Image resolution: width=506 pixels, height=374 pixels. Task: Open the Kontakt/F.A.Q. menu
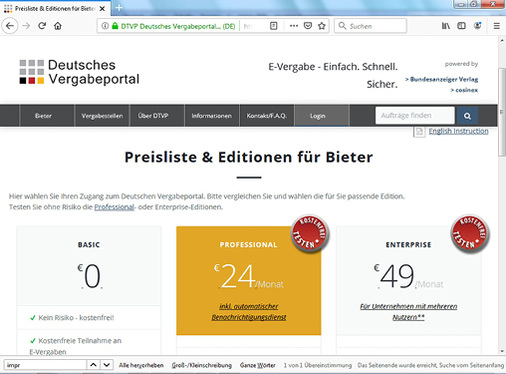pyautogui.click(x=267, y=116)
